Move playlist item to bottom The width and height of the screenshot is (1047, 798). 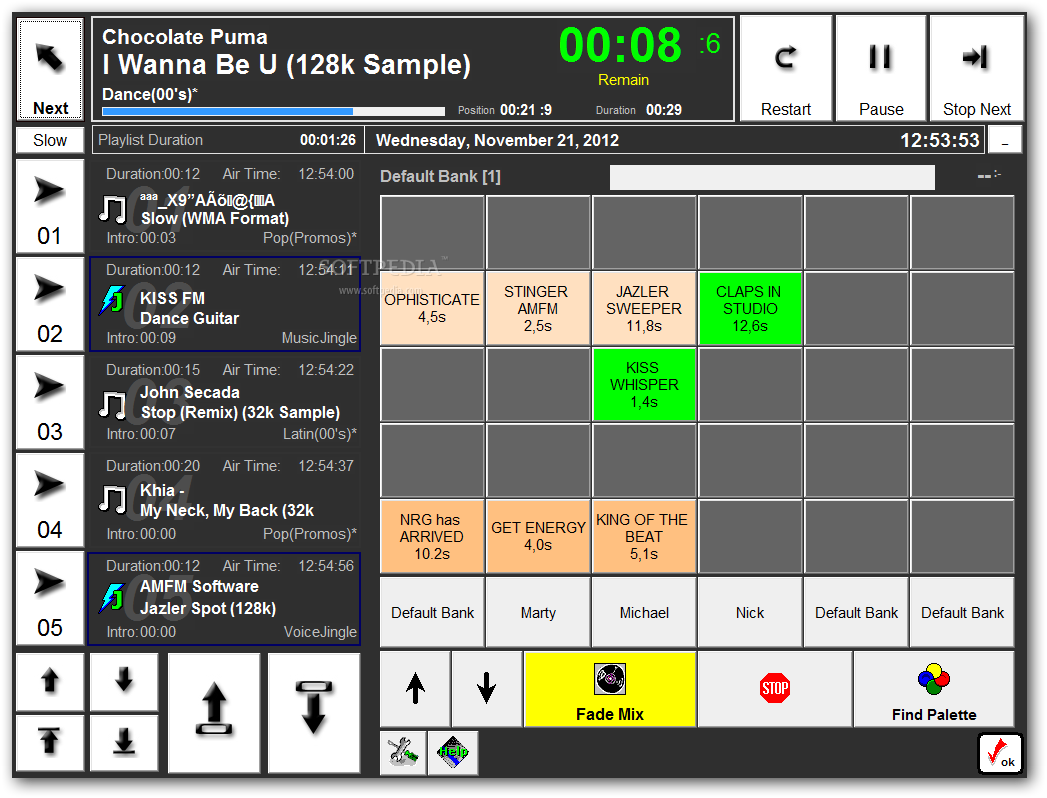(x=124, y=743)
